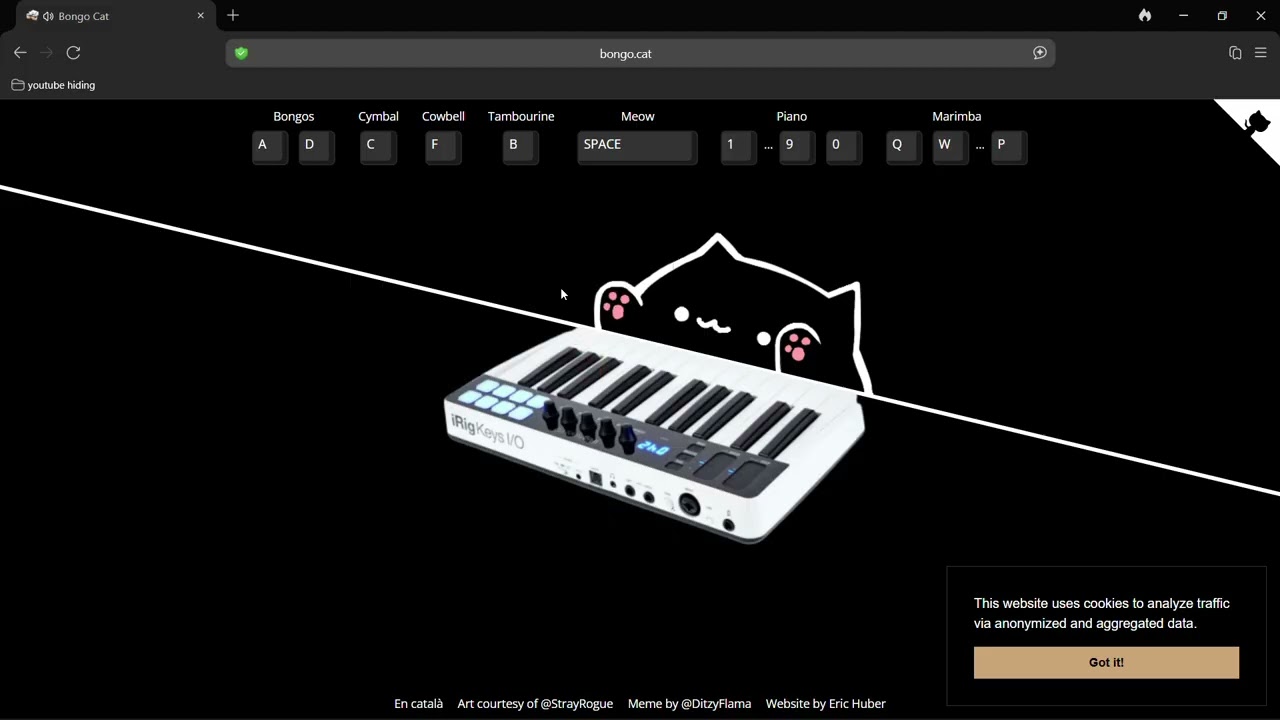Hit the C cymbal key
The height and width of the screenshot is (720, 1280).
pyautogui.click(x=378, y=146)
